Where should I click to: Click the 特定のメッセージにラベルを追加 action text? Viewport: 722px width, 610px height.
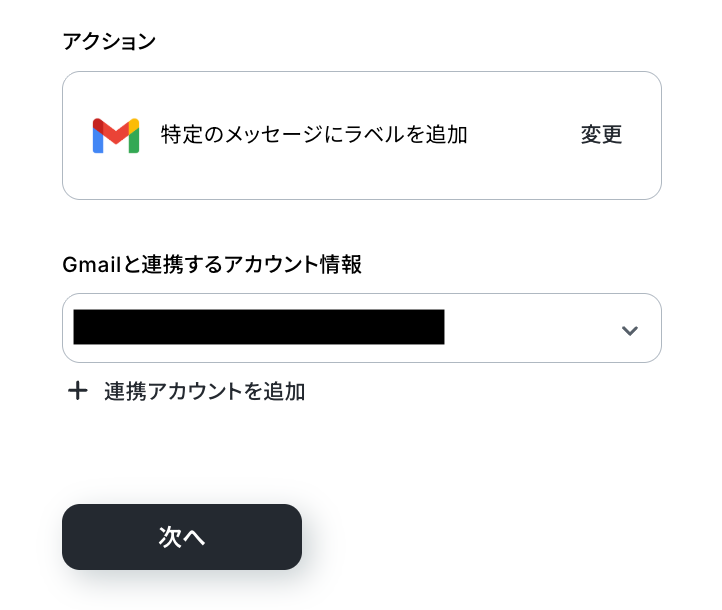(x=314, y=135)
